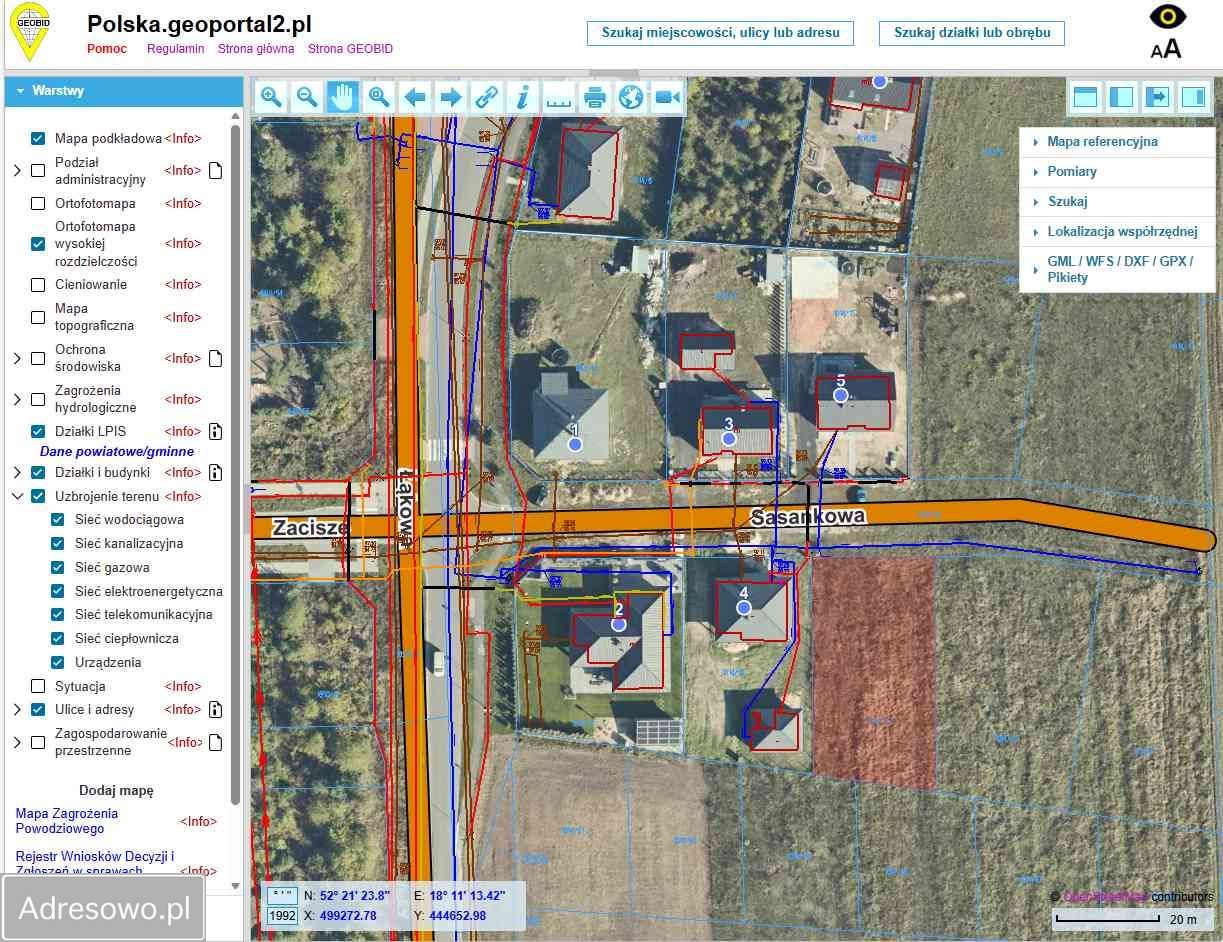
Task: Enable Cieniowanie layer checkbox
Action: click(38, 284)
